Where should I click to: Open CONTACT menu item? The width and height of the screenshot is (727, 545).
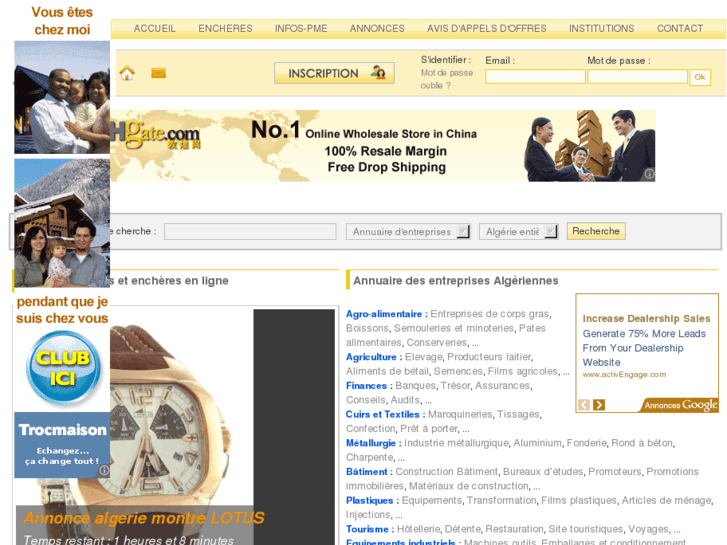pos(680,28)
